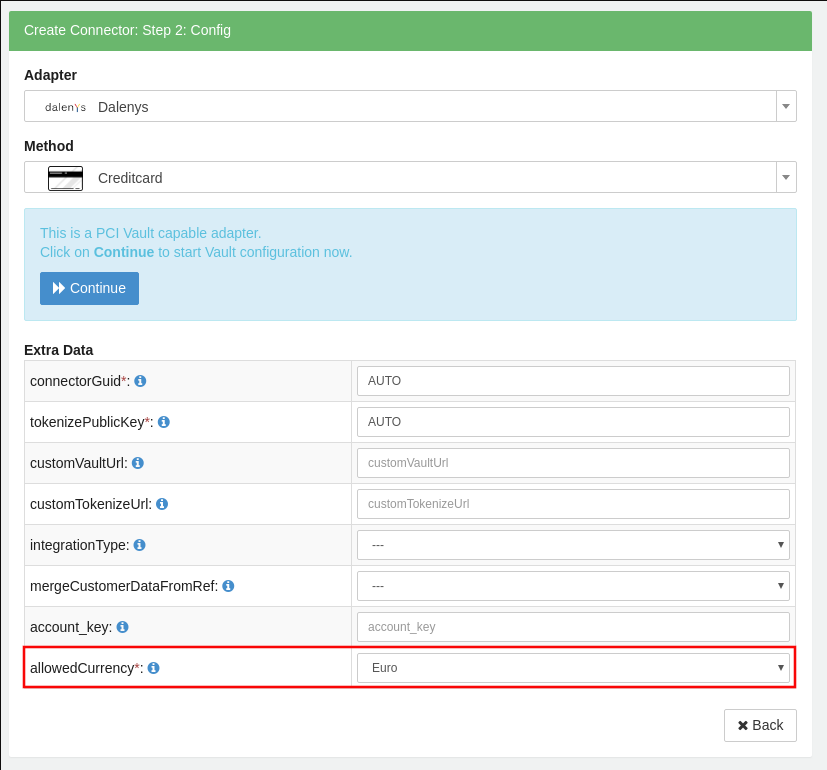827x770 pixels.
Task: Click info icon next to customVaultUrl
Action: [138, 463]
